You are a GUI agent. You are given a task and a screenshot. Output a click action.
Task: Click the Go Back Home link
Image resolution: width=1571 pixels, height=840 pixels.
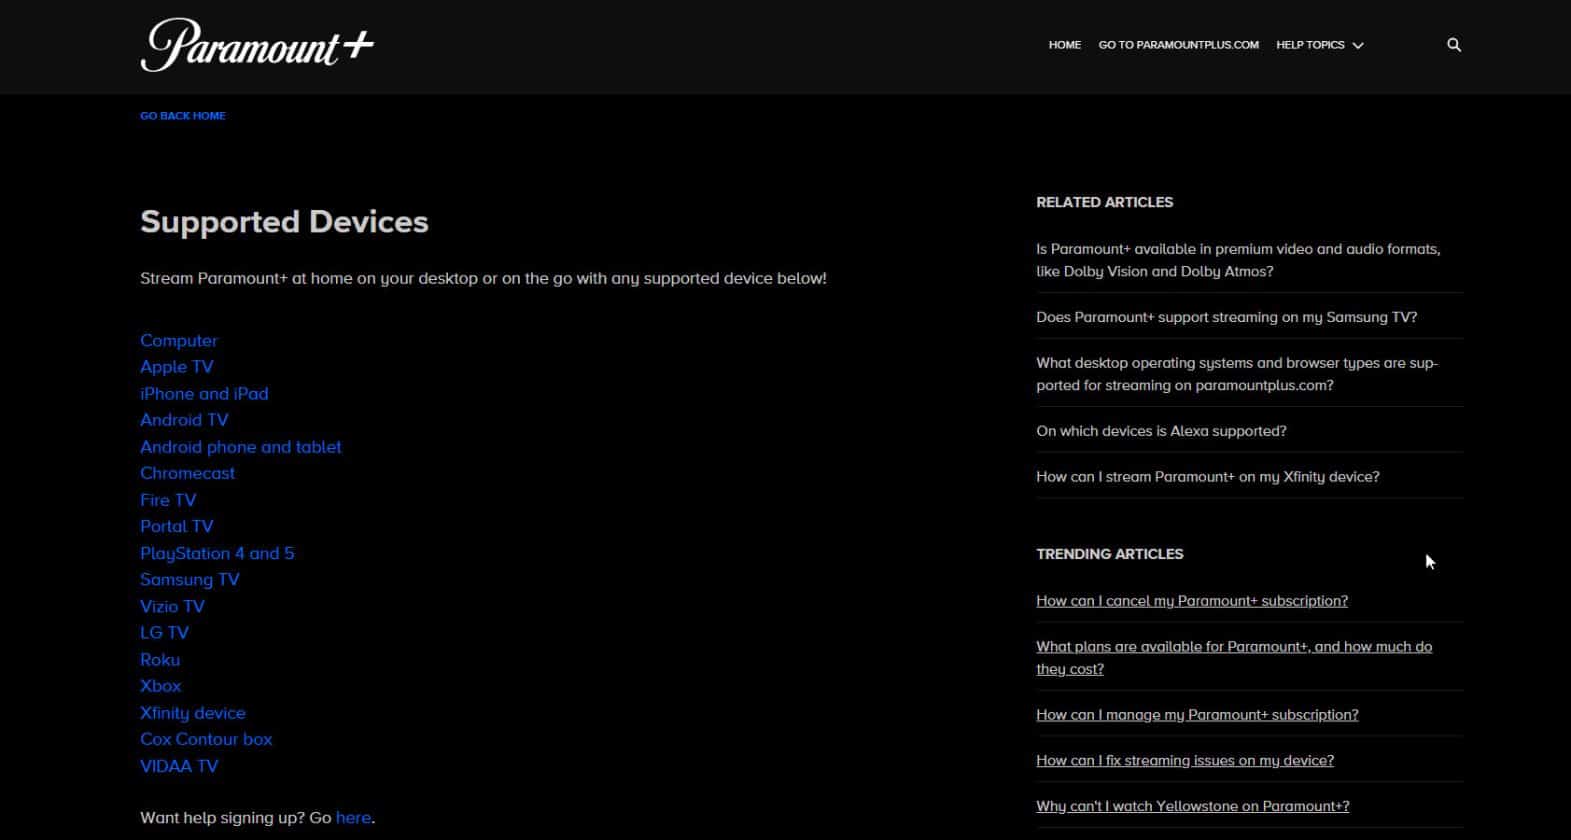coord(182,116)
